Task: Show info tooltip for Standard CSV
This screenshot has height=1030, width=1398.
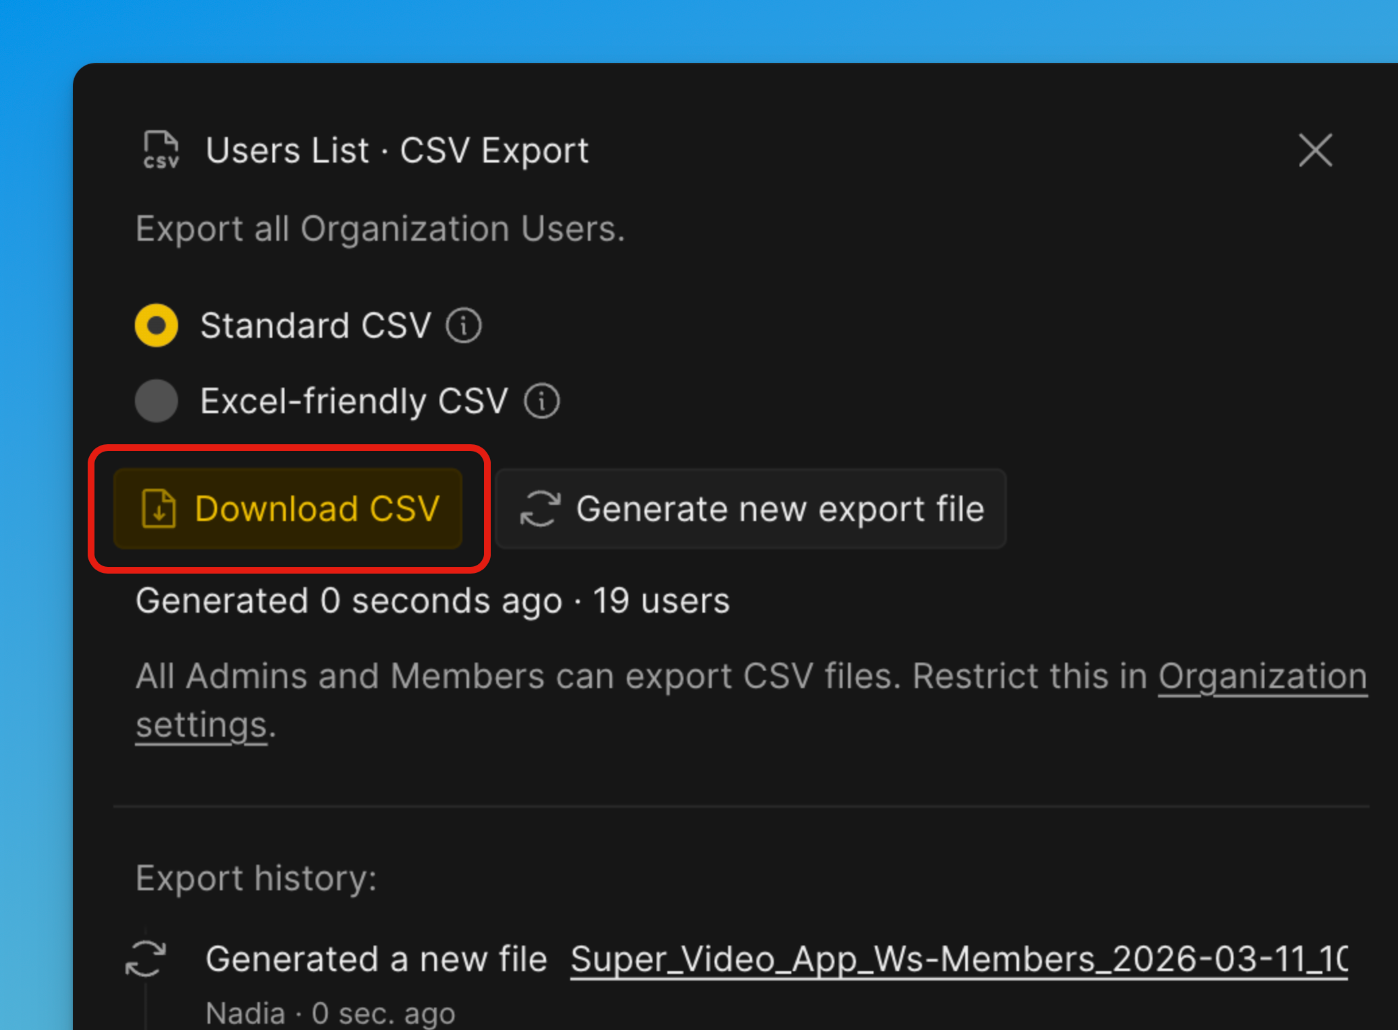Action: coord(464,326)
